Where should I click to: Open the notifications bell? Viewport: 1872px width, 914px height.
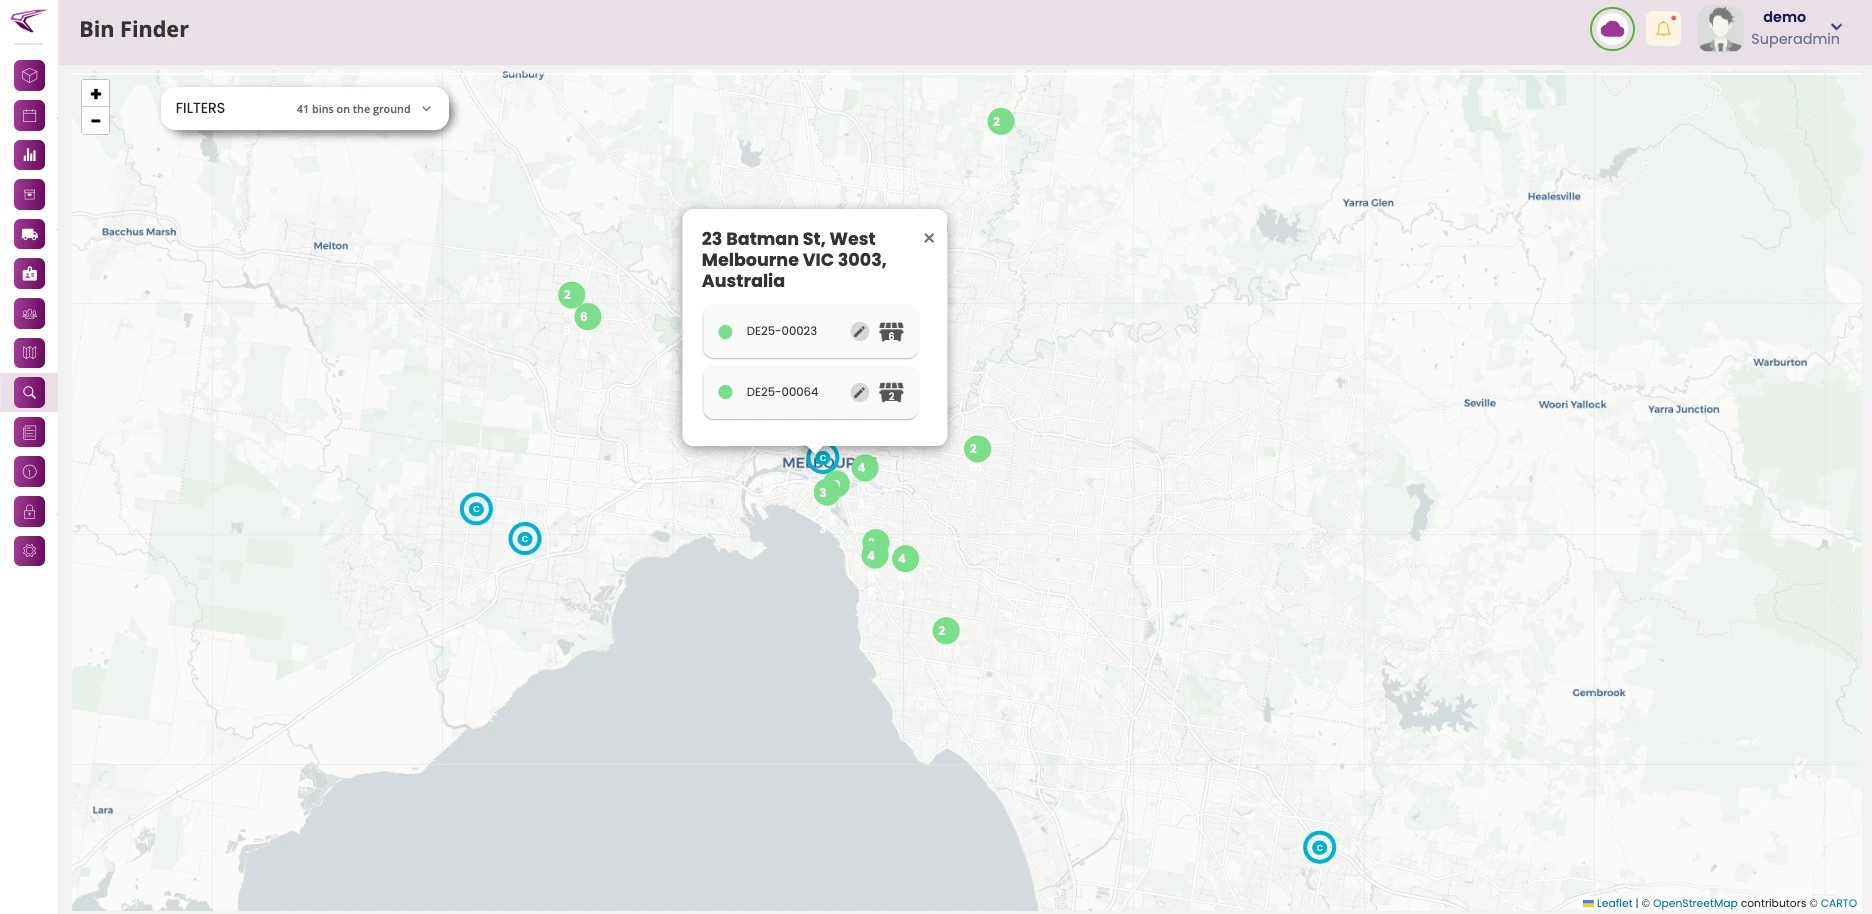(x=1663, y=29)
